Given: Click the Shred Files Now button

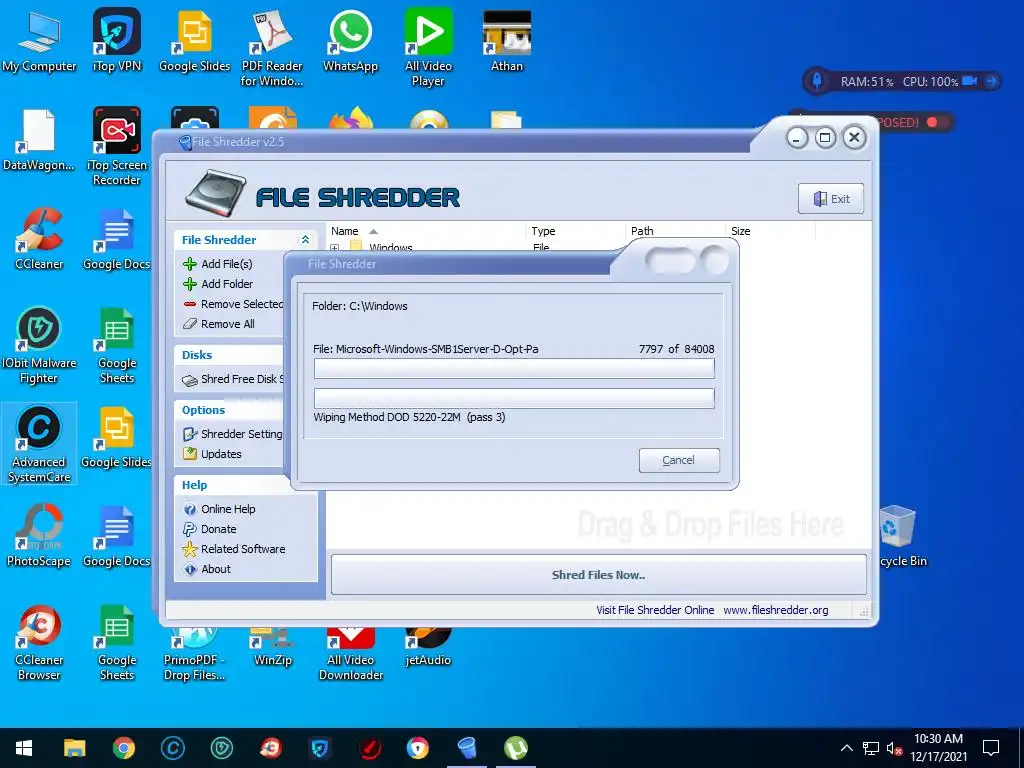Looking at the screenshot, I should [598, 575].
